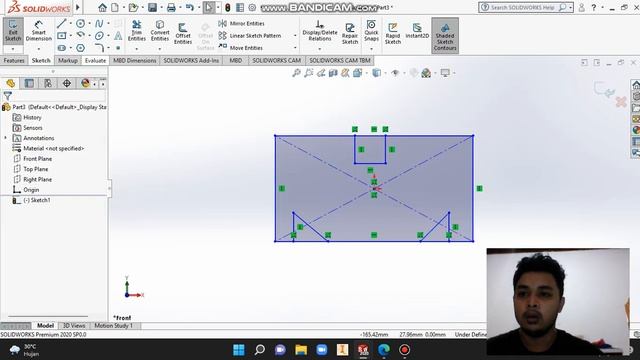Toggle Rapid Sketch mode
This screenshot has height=360, width=640.
[x=393, y=33]
